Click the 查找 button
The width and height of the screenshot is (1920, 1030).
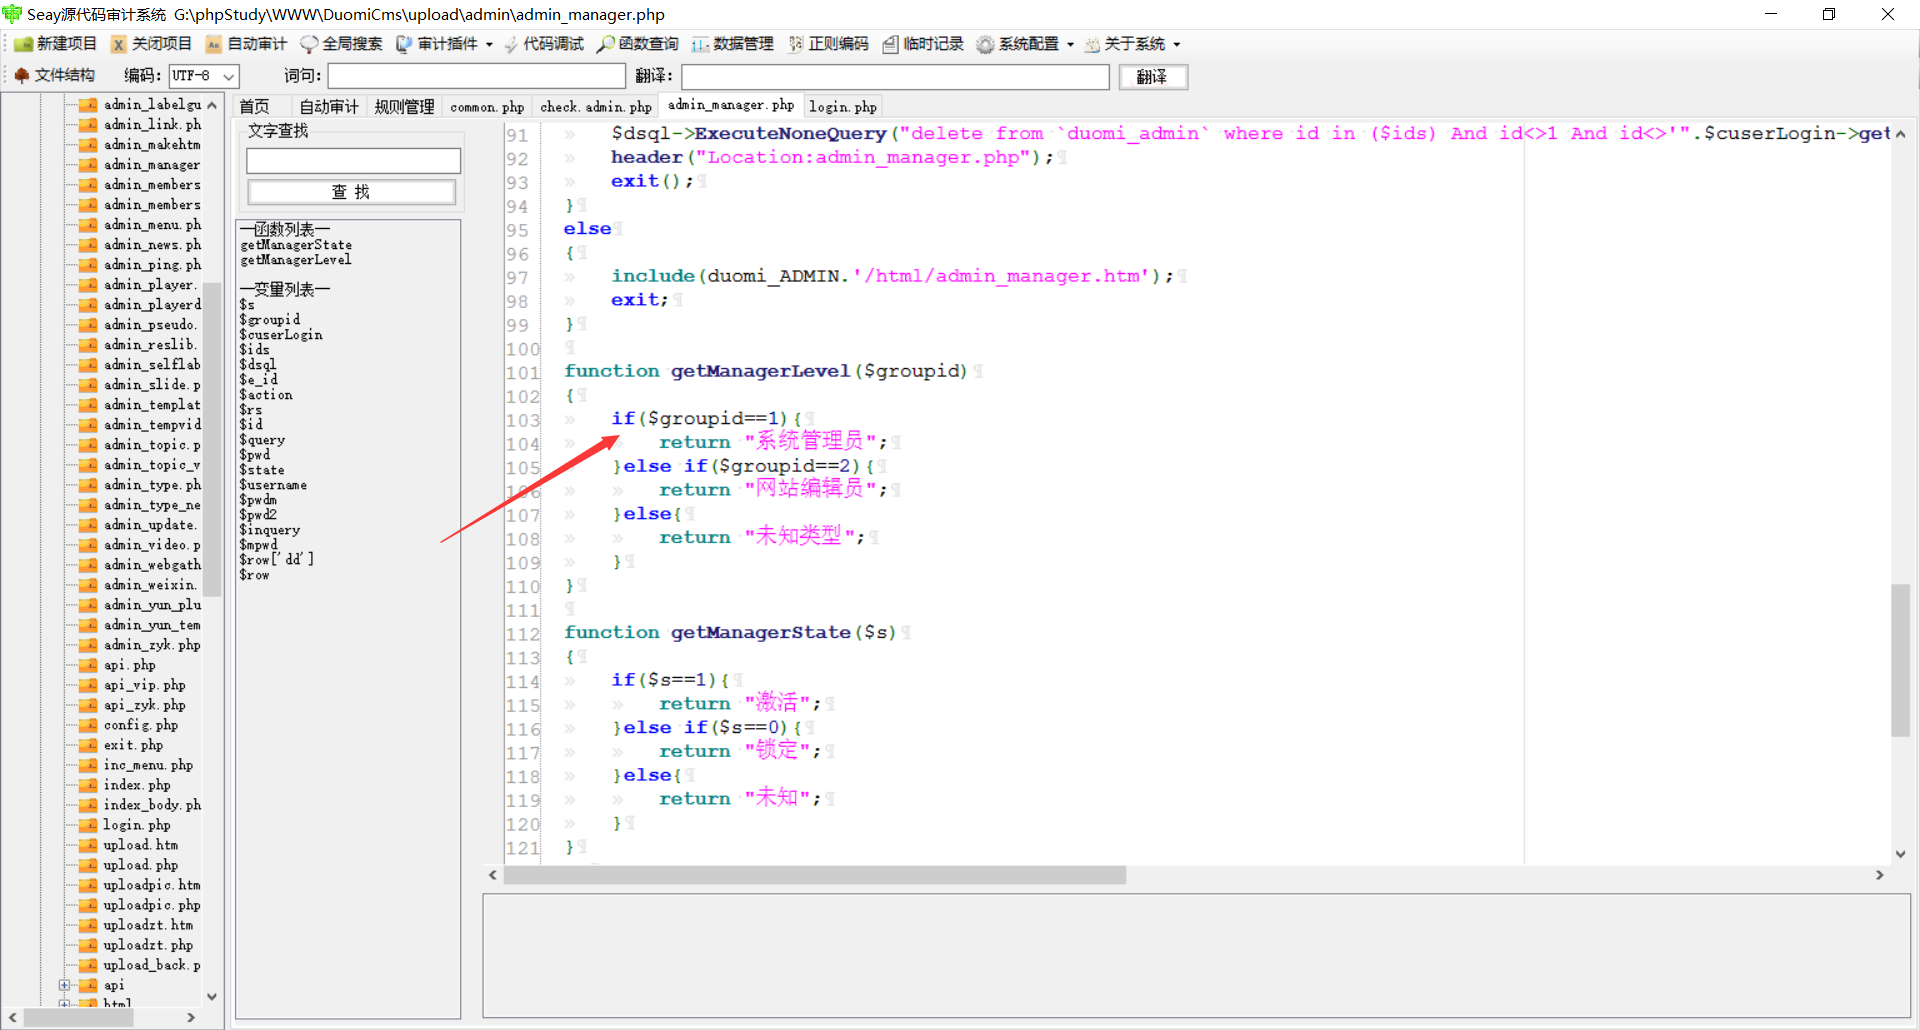(x=351, y=192)
